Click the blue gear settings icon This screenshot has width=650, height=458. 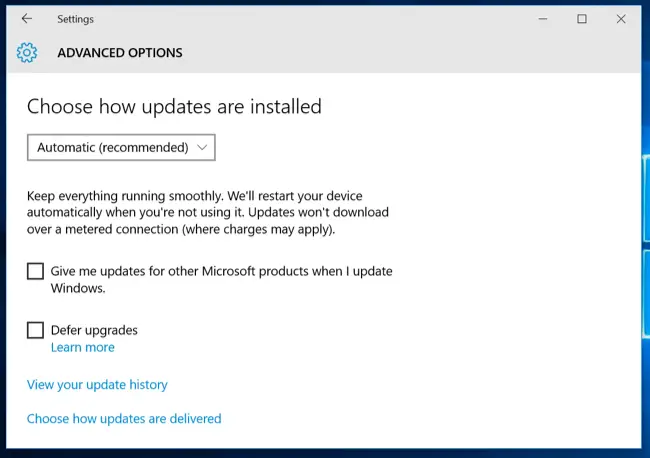coord(27,53)
